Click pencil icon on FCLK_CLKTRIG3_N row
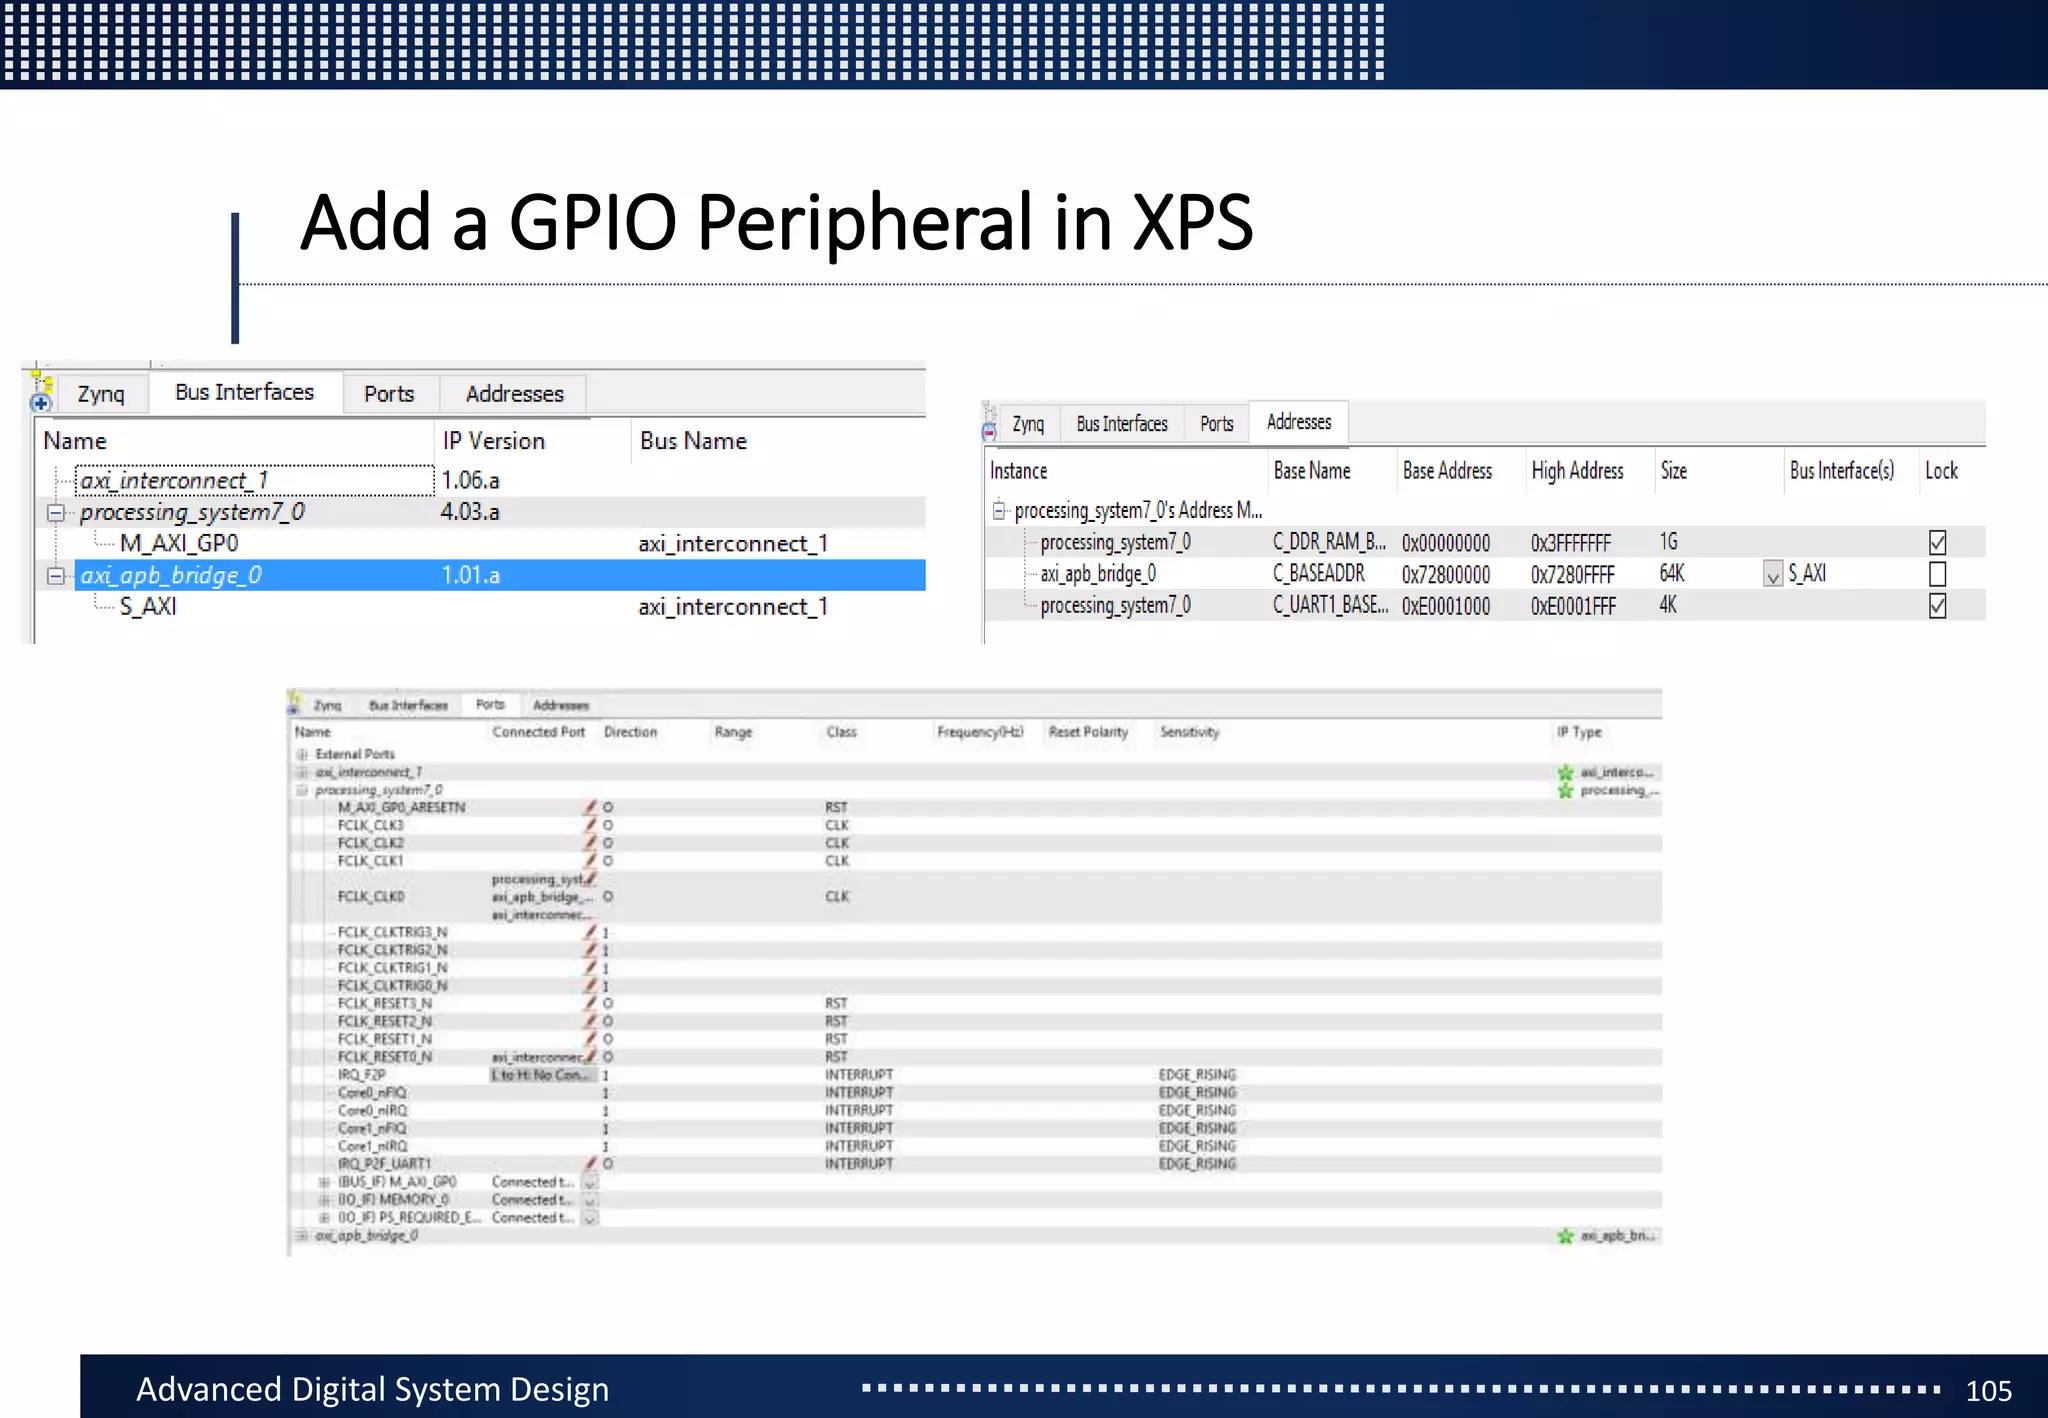The image size is (2048, 1418). (x=591, y=931)
